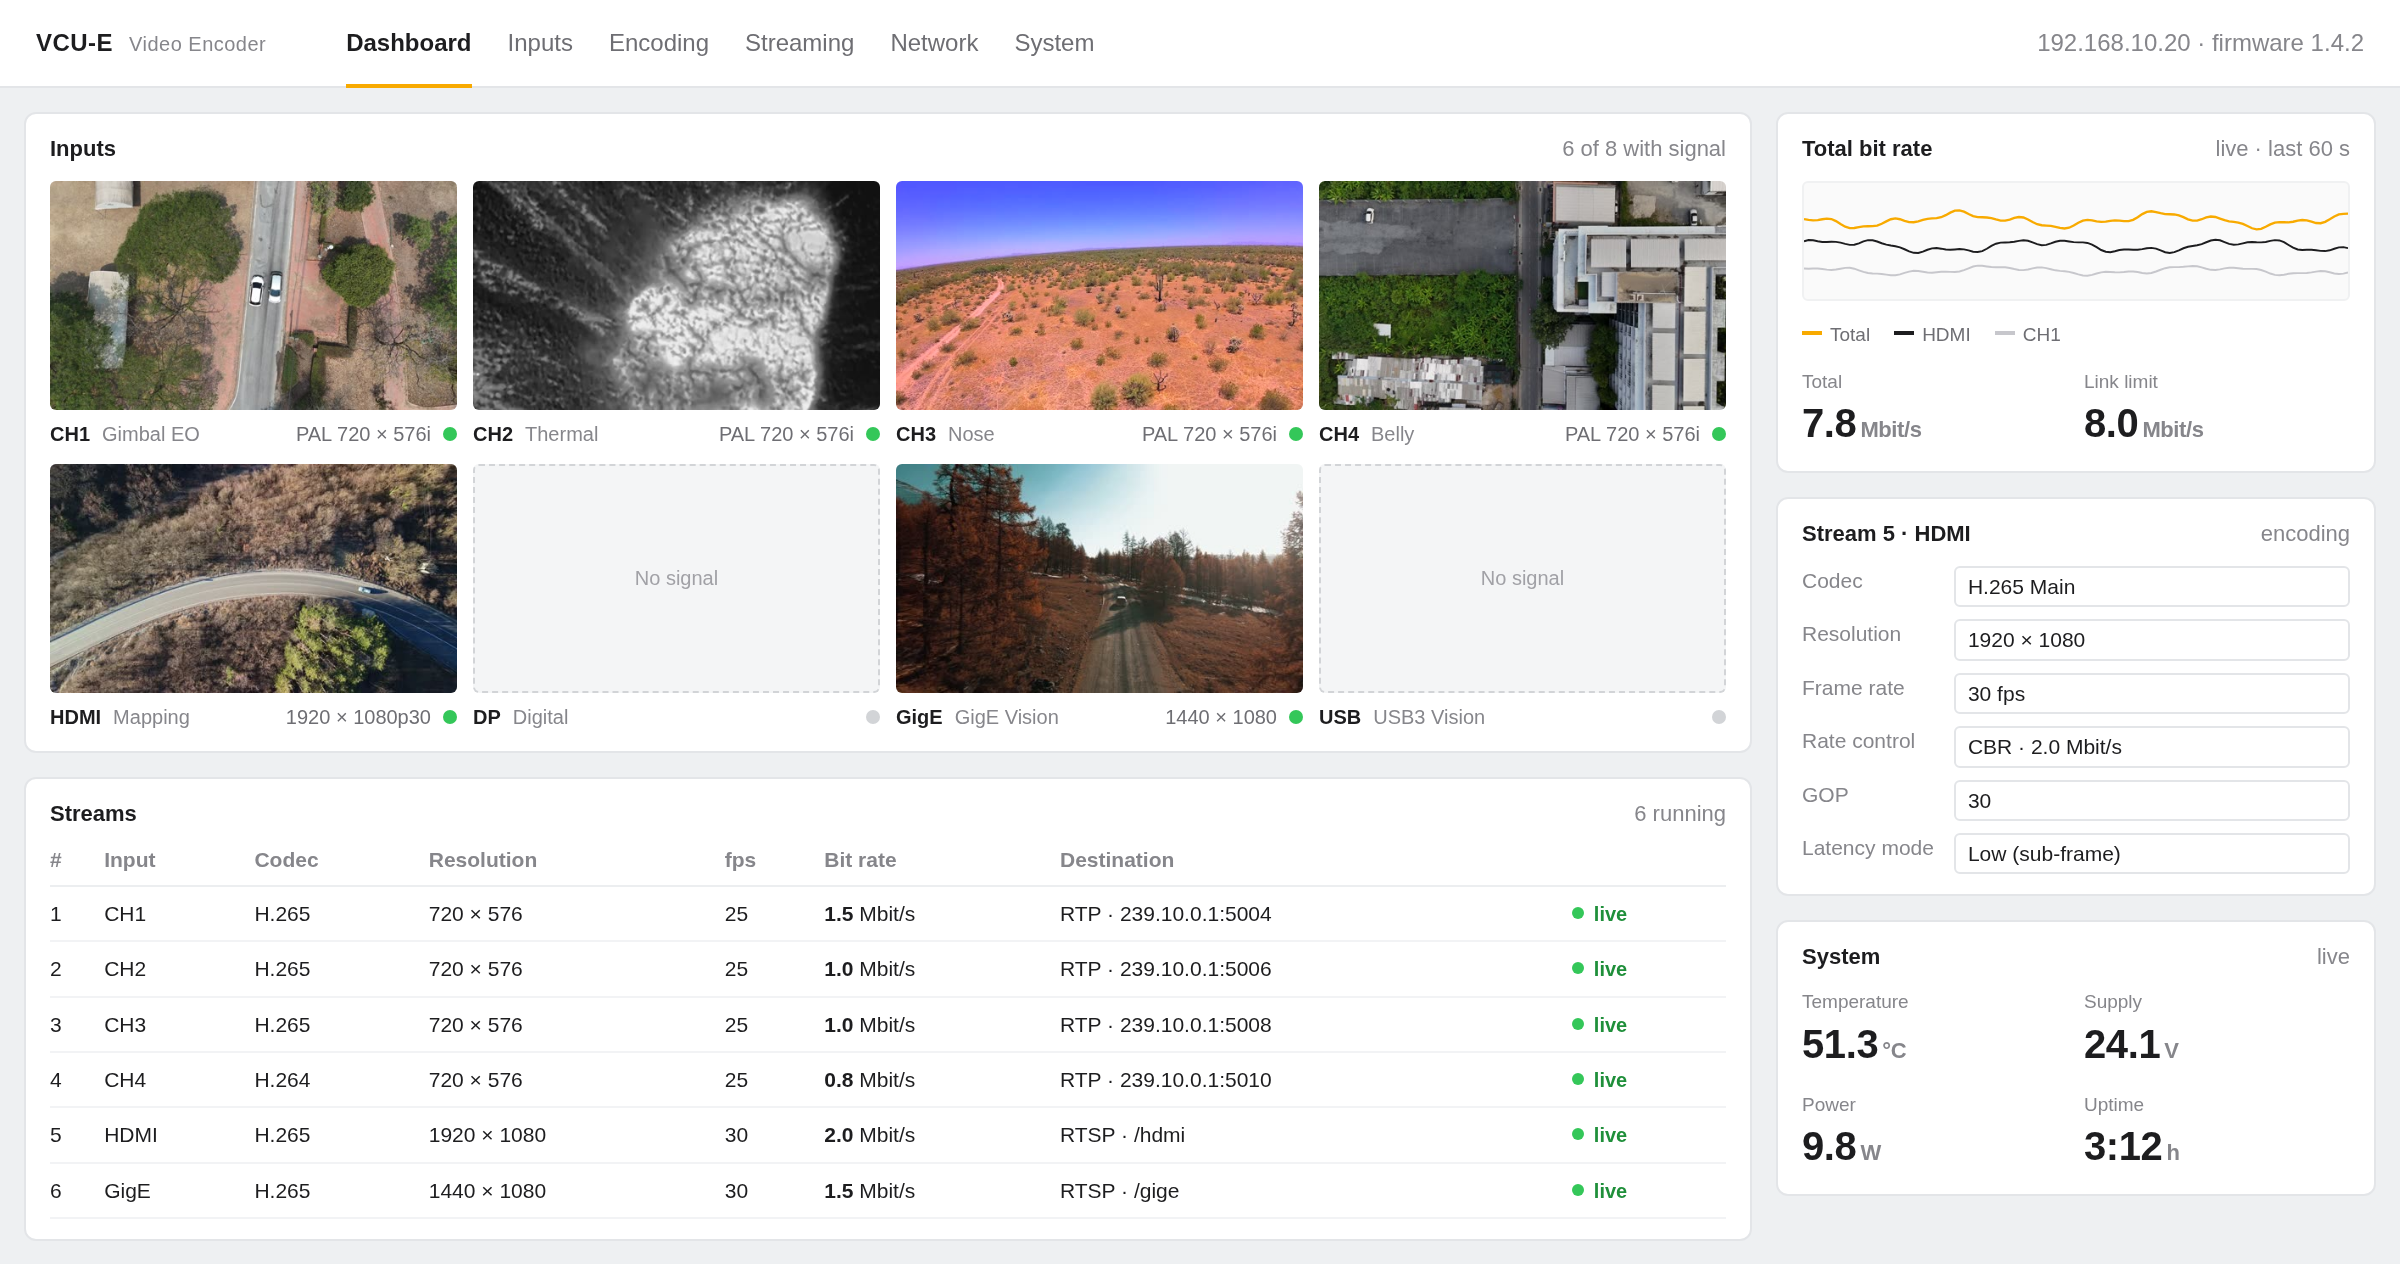Click the HDMI green signal status dot
The height and width of the screenshot is (1264, 2400).
(450, 717)
